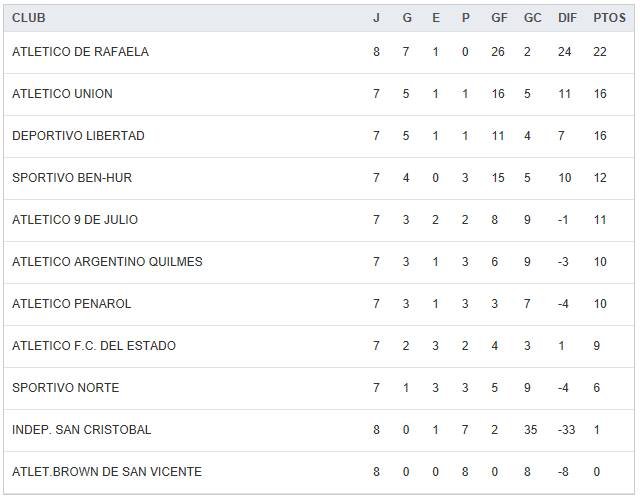
Task: Click the GC column header
Action: 532,18
